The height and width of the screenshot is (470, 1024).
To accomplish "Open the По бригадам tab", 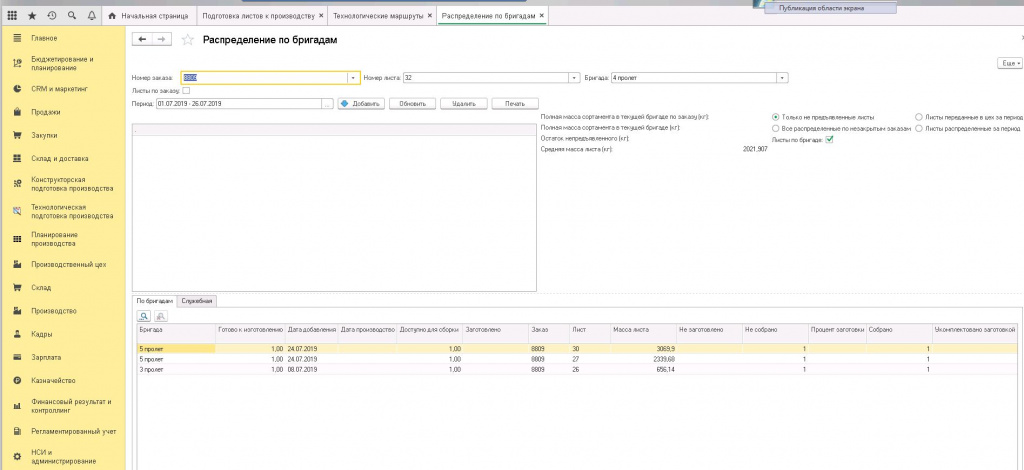I will 155,301.
